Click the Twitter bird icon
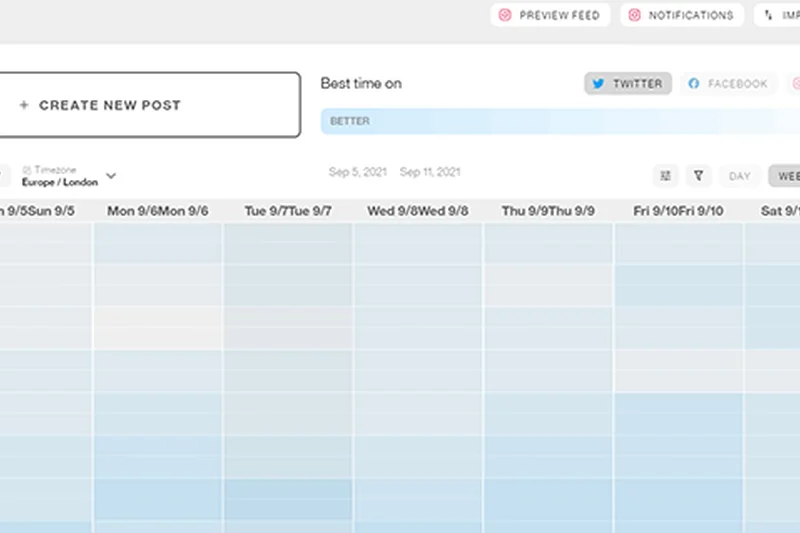 [599, 84]
